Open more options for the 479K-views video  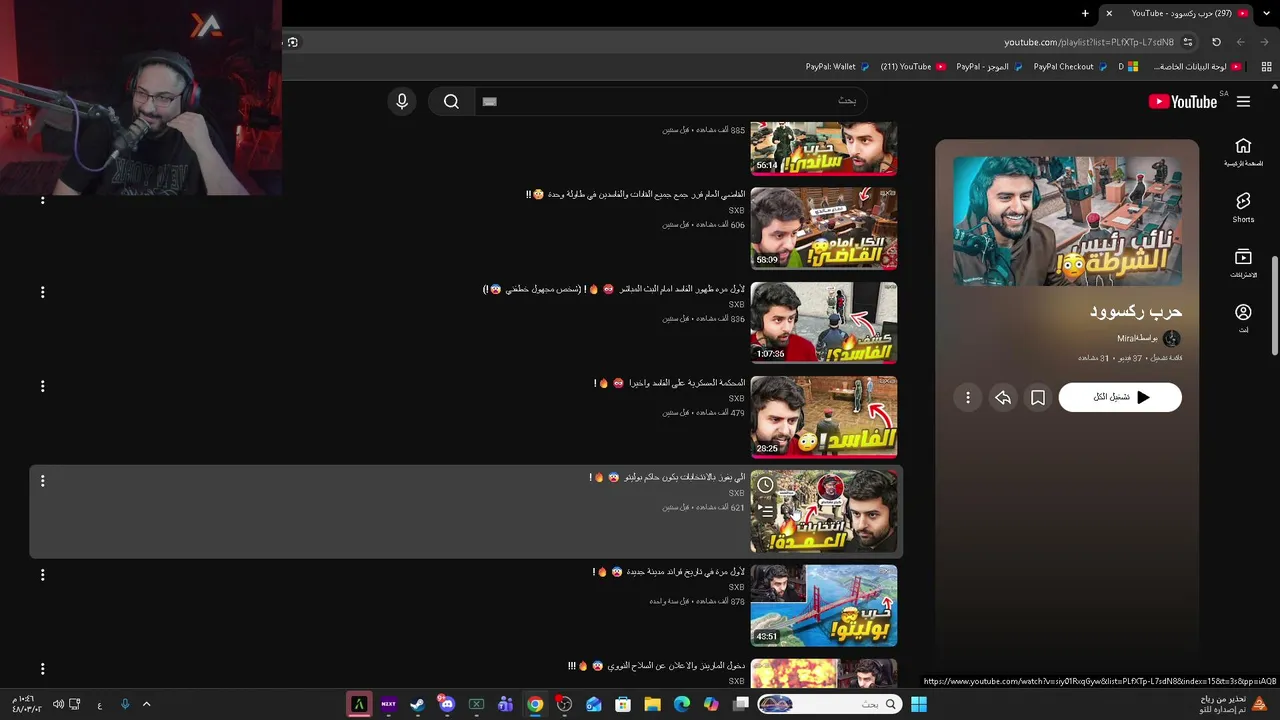point(42,386)
